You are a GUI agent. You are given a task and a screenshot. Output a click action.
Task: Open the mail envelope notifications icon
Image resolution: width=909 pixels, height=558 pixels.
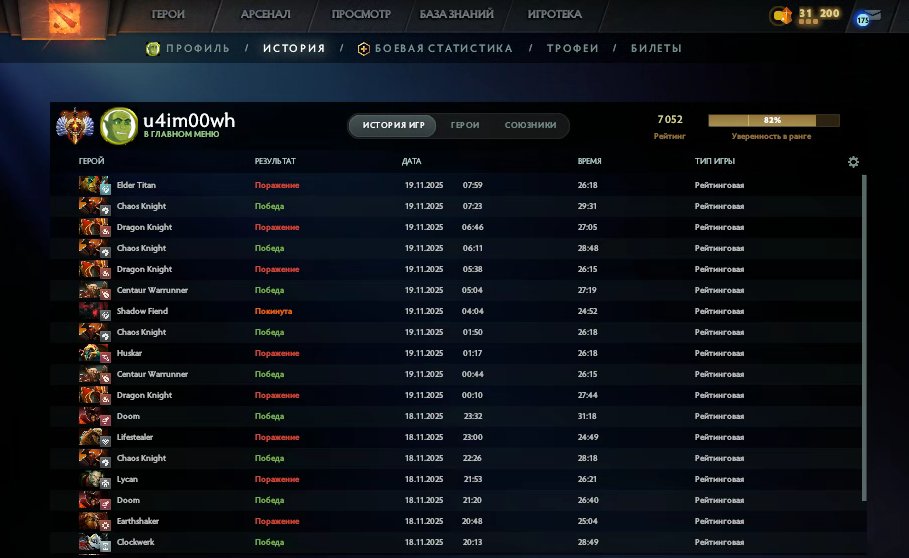click(x=873, y=15)
